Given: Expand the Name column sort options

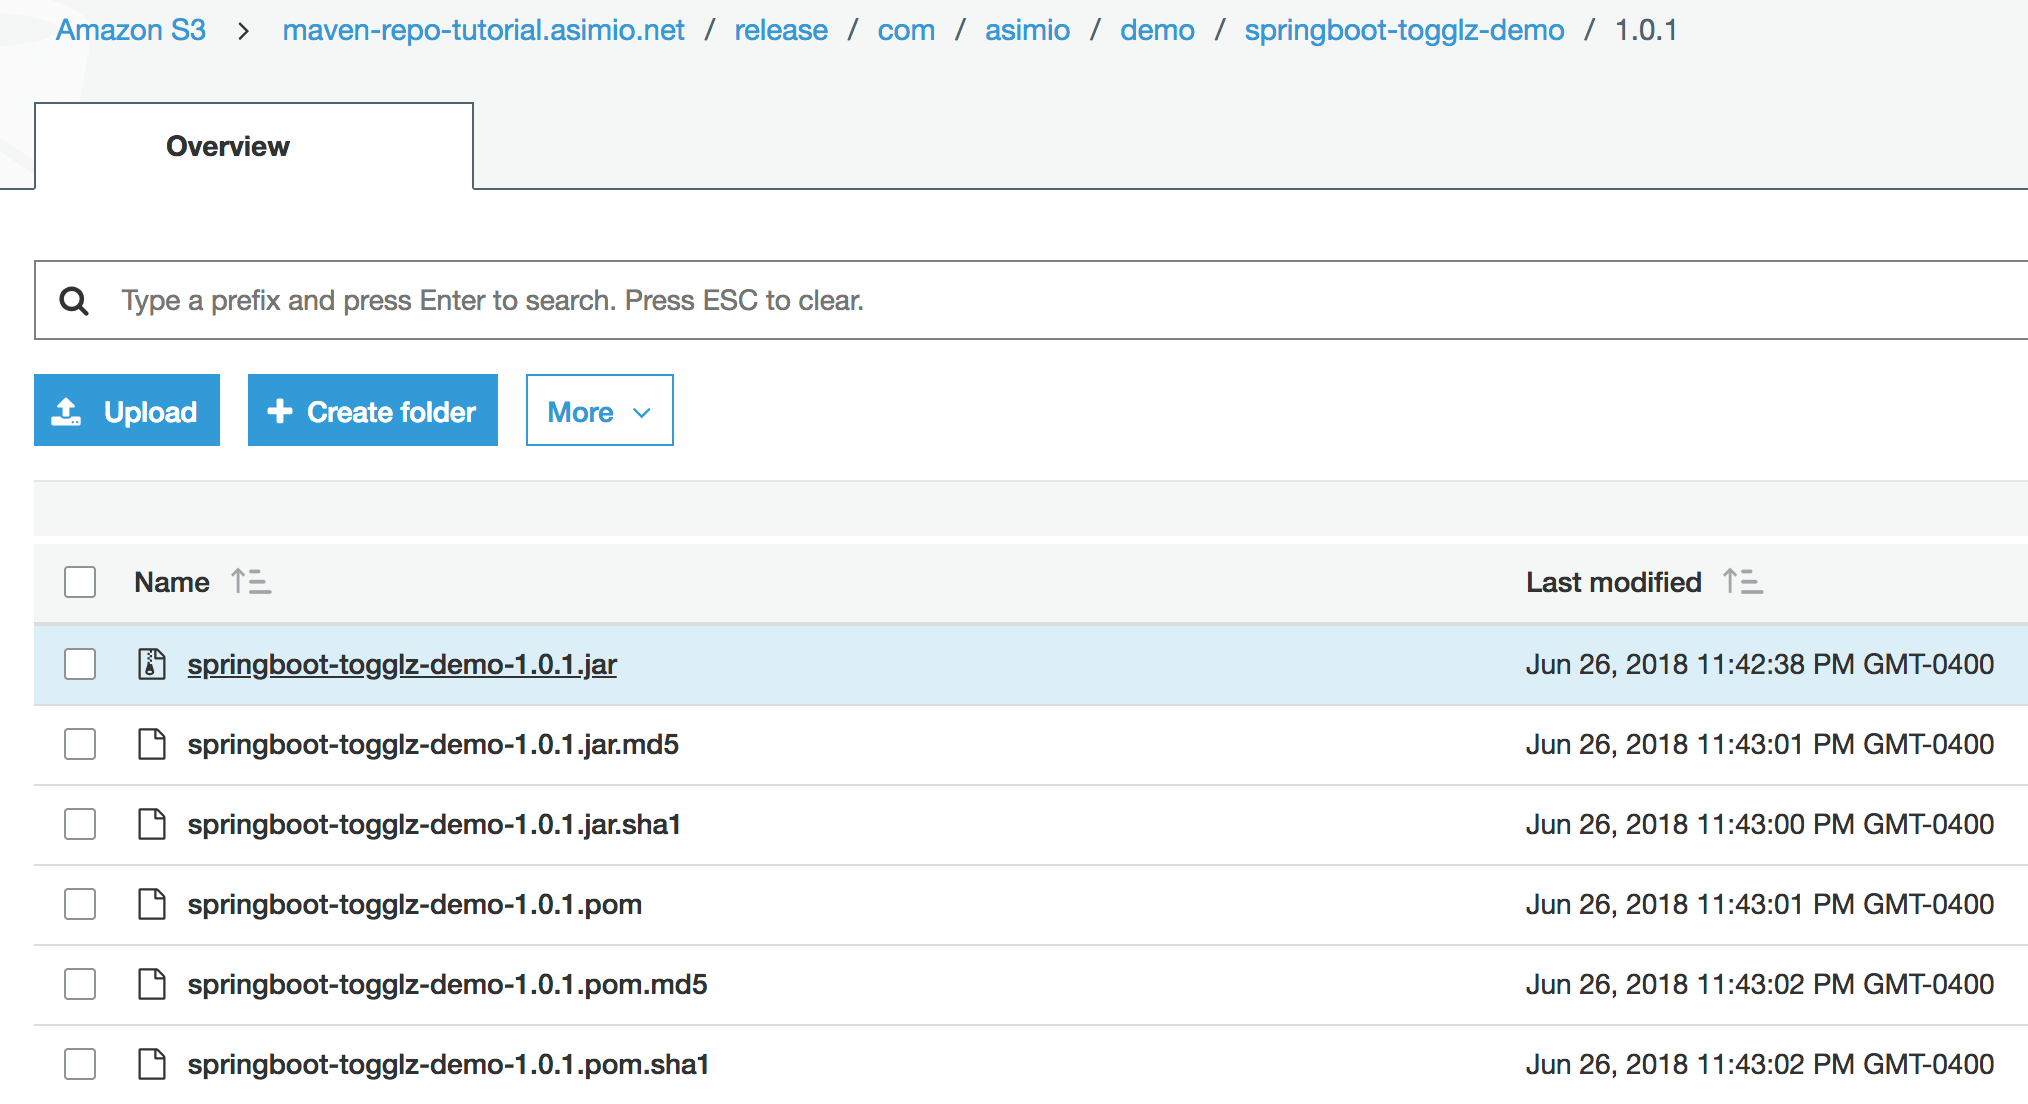Looking at the screenshot, I should pos(250,581).
